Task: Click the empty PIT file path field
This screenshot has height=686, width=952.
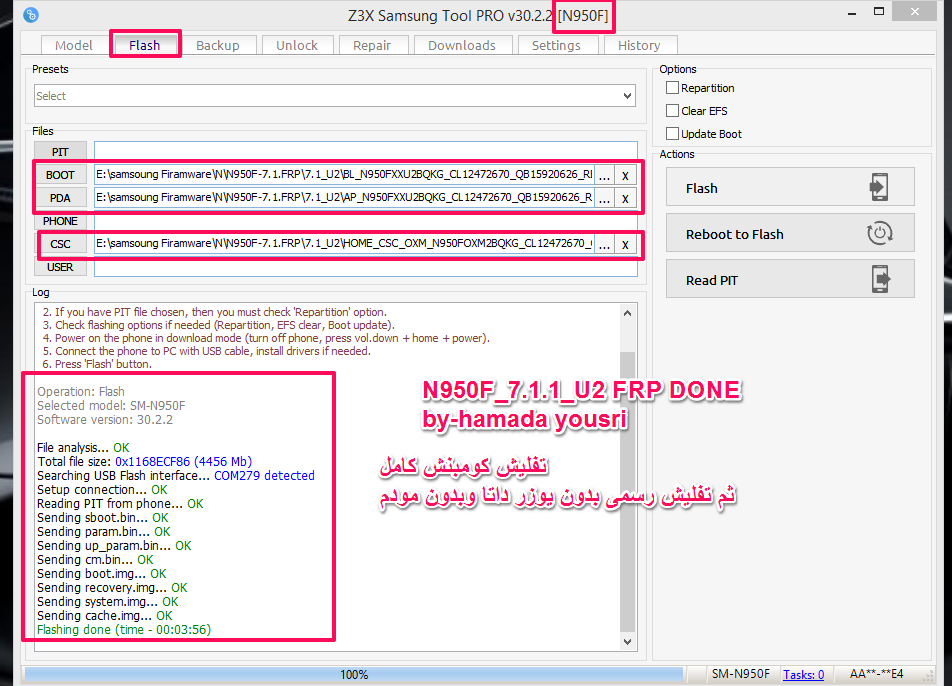Action: (366, 152)
